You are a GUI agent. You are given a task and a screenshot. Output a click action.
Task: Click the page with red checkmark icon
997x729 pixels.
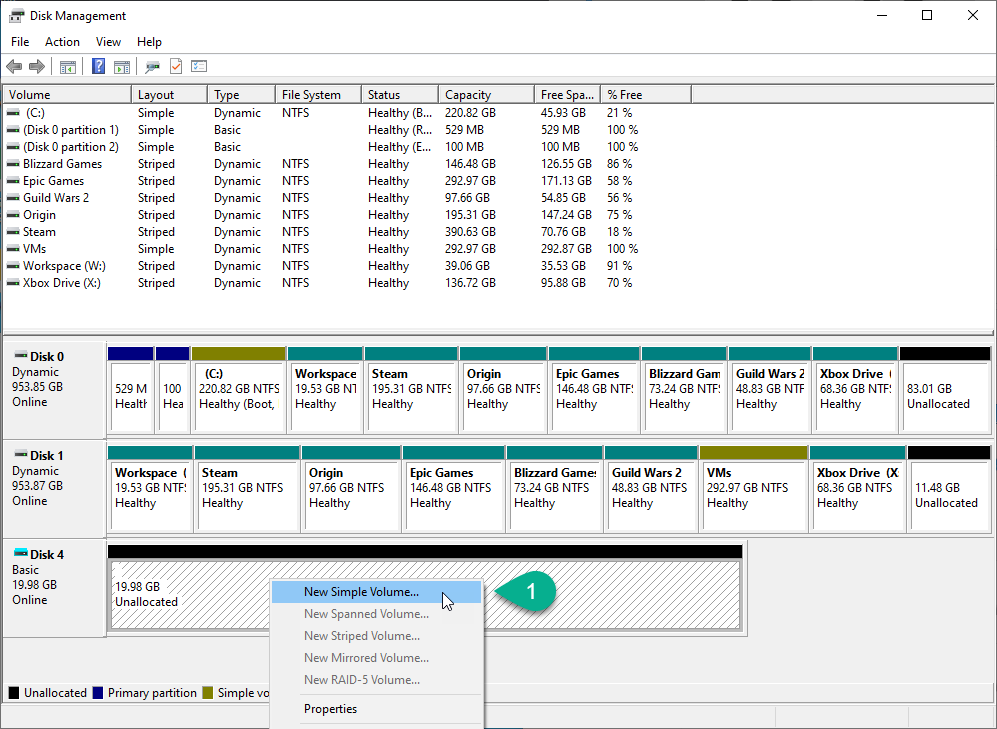[176, 67]
